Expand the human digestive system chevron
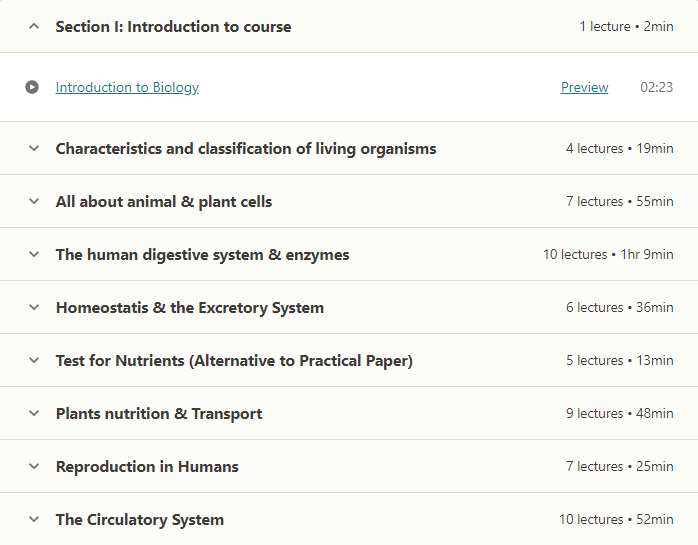Viewport: 698px width, 545px height. click(x=34, y=254)
